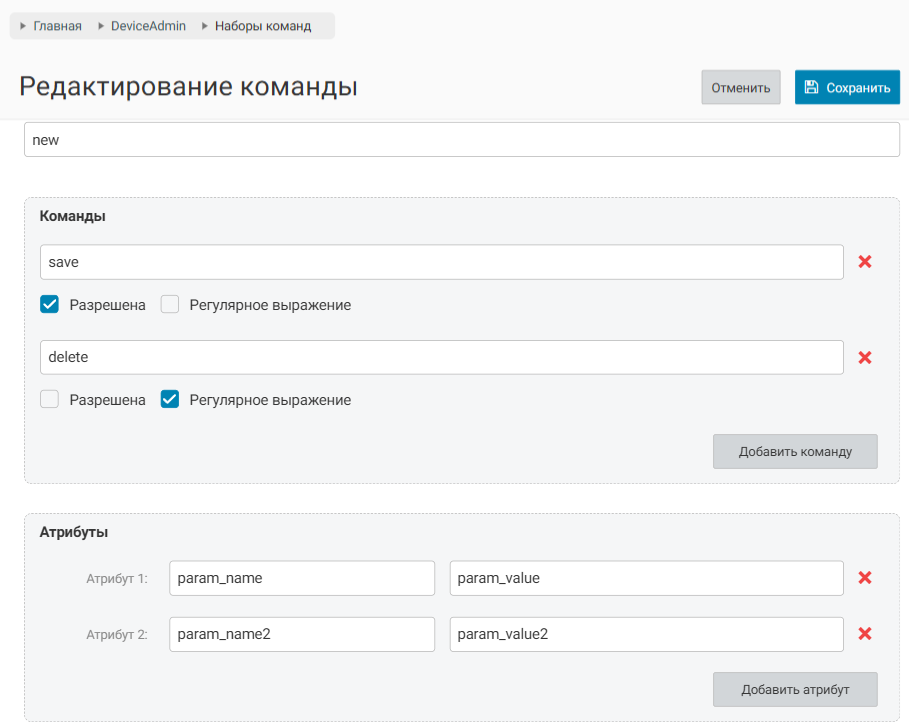Click the floppy disk icon on Сохранить
The width and height of the screenshot is (909, 722).
click(x=811, y=87)
